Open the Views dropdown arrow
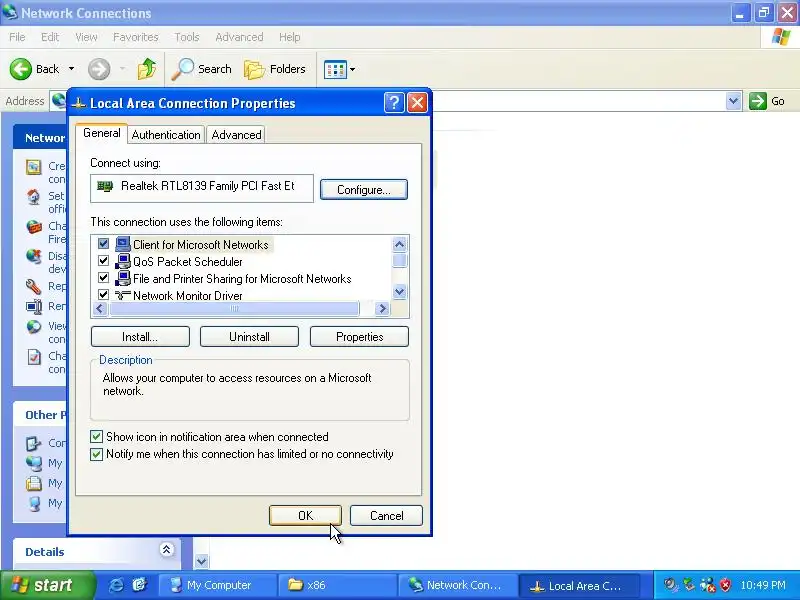This screenshot has height=600, width=800. (352, 69)
